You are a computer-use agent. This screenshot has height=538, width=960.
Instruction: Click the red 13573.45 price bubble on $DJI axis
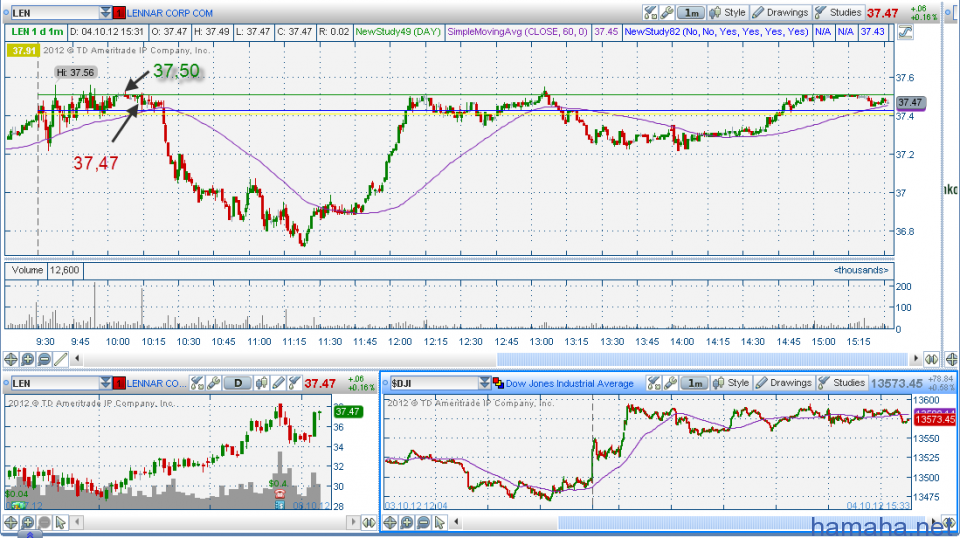pyautogui.click(x=934, y=419)
